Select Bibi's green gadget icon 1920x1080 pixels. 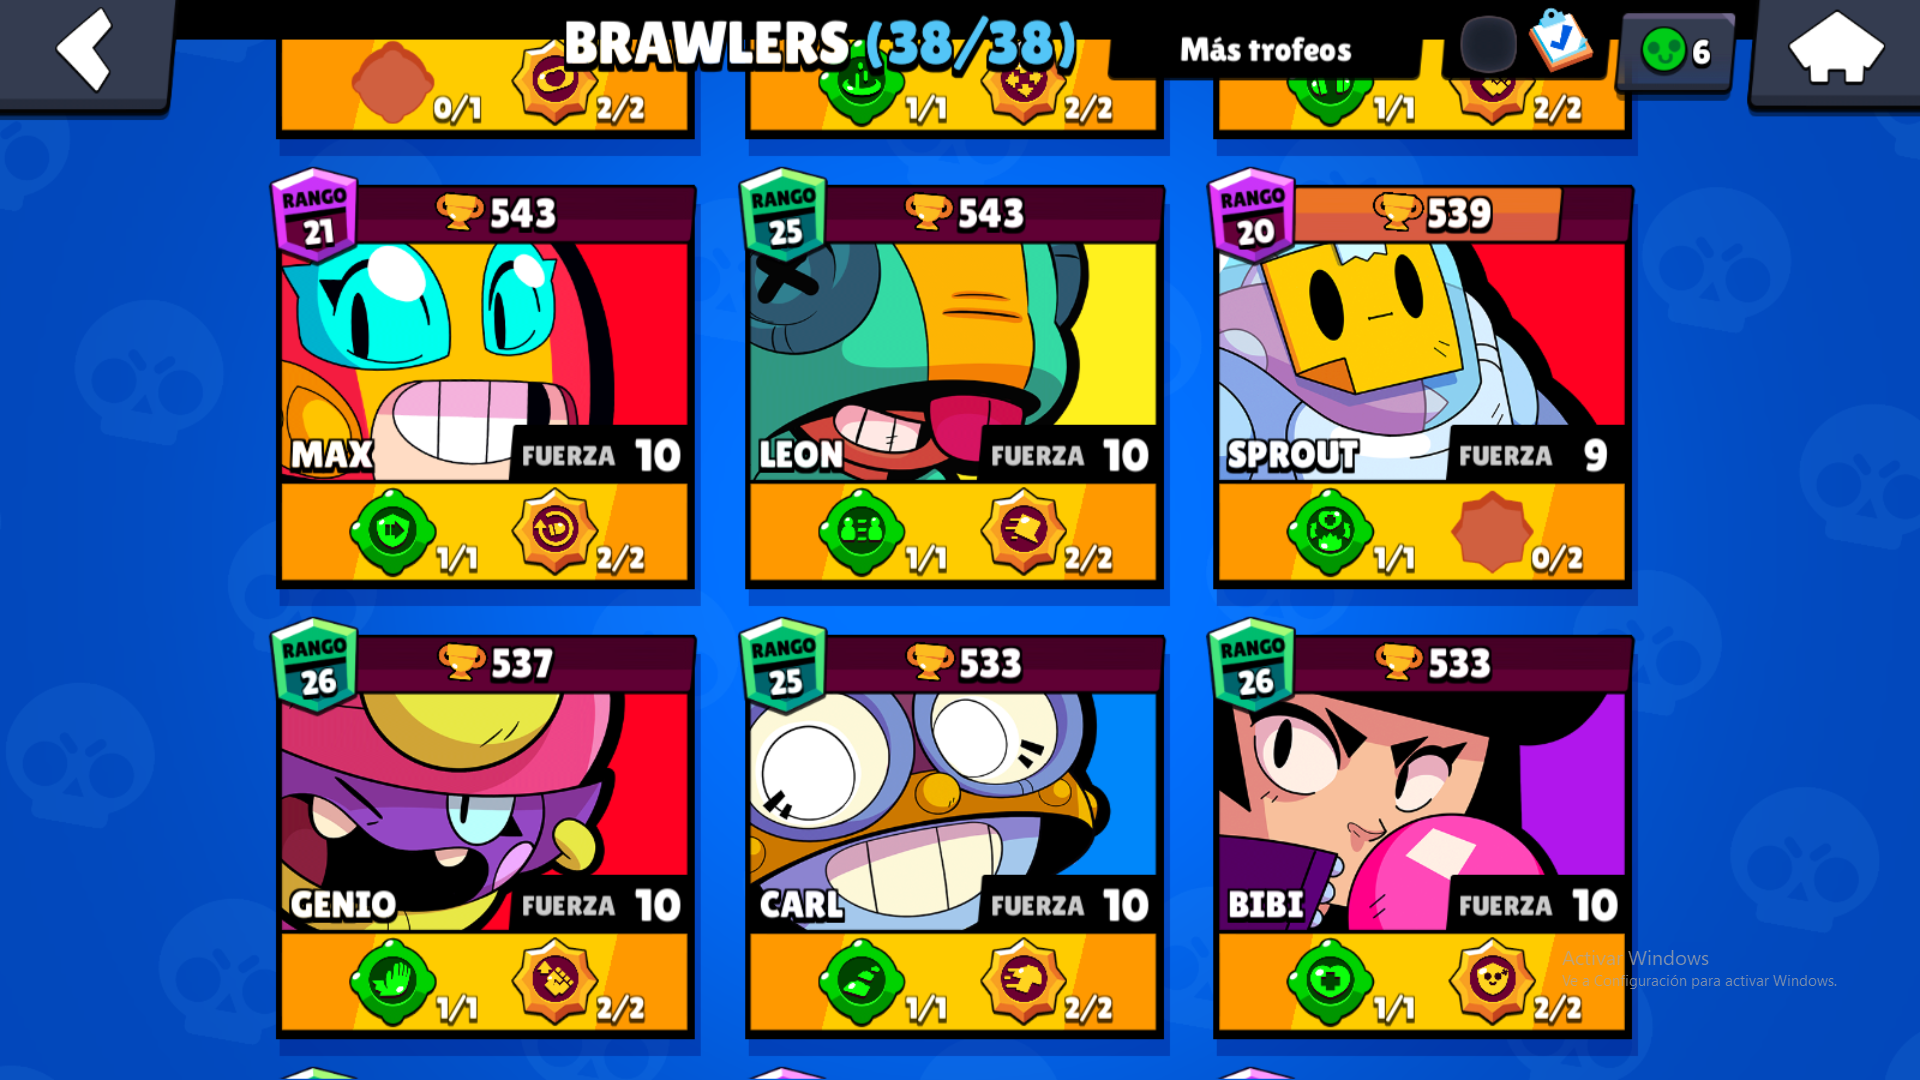coord(1330,982)
